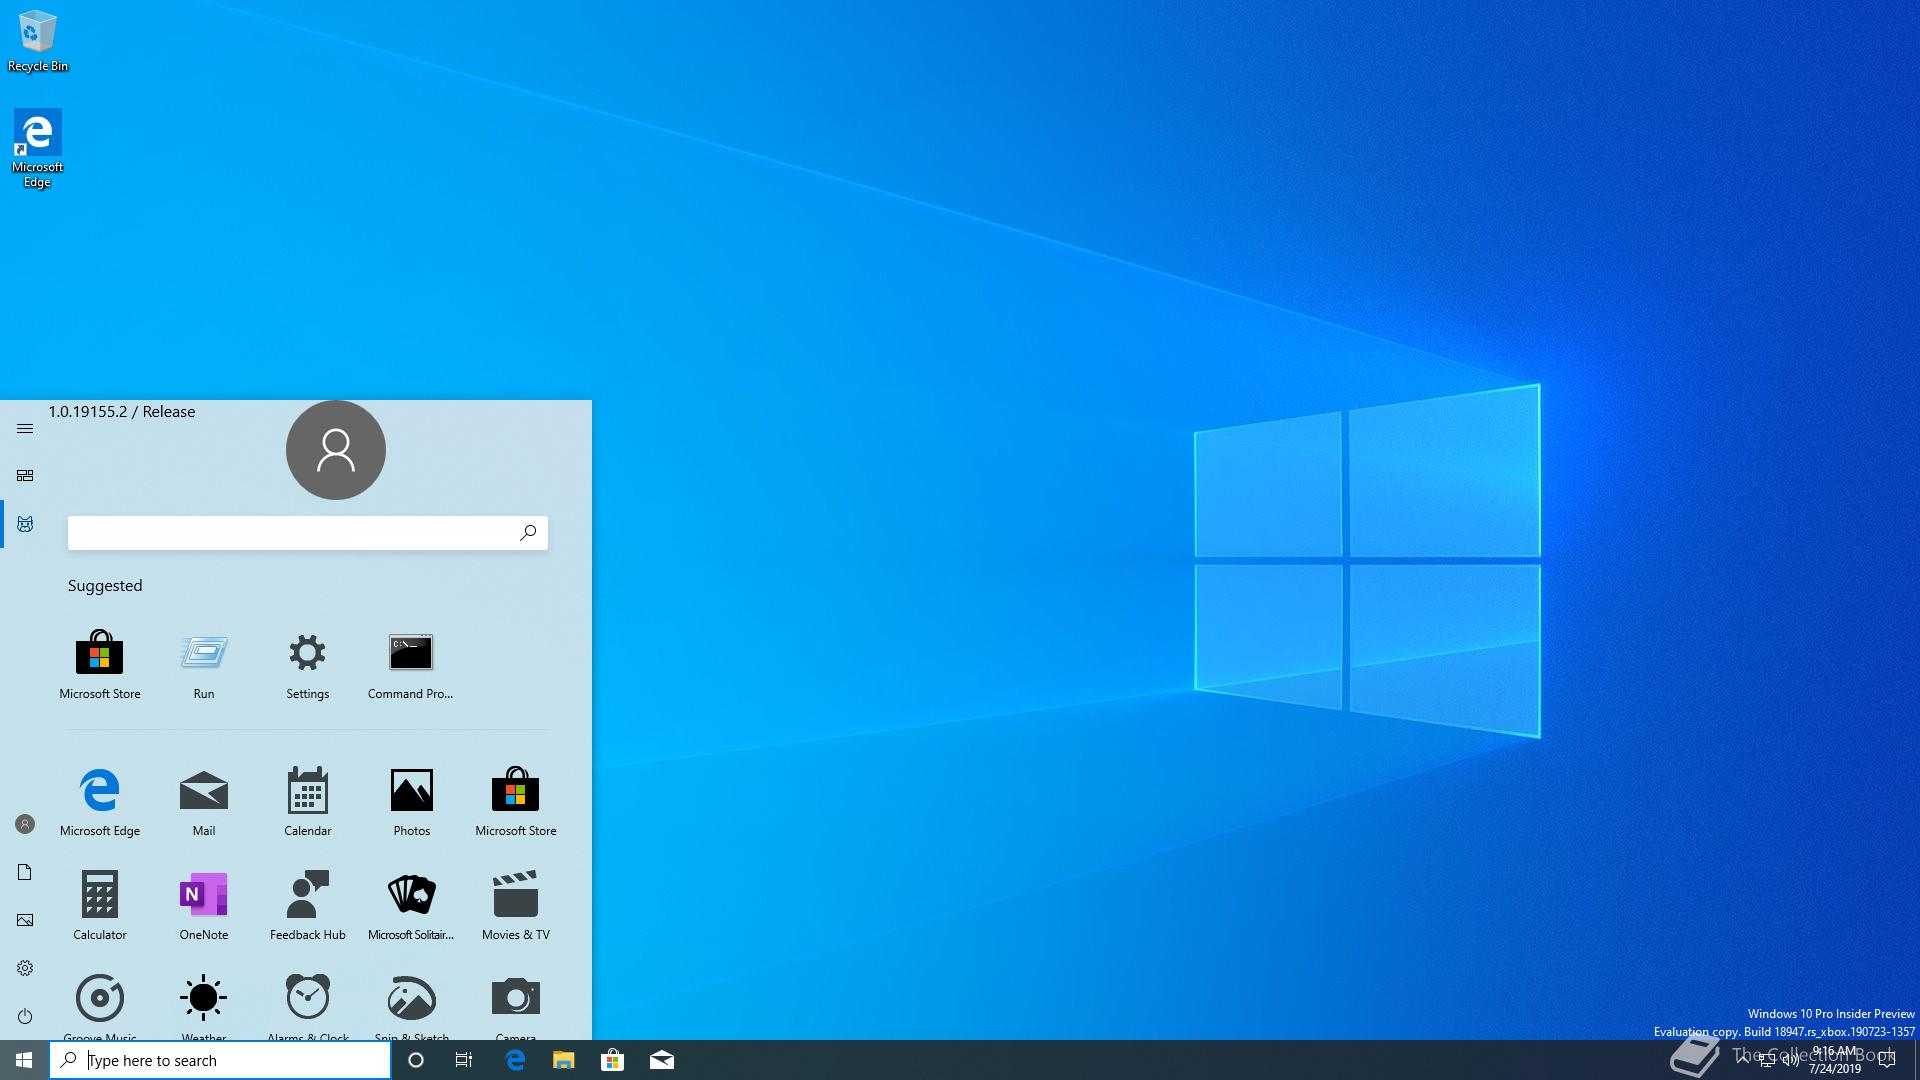Open the Action Center notifications icon
Screen dimensions: 1920x1080
click(x=1887, y=1060)
